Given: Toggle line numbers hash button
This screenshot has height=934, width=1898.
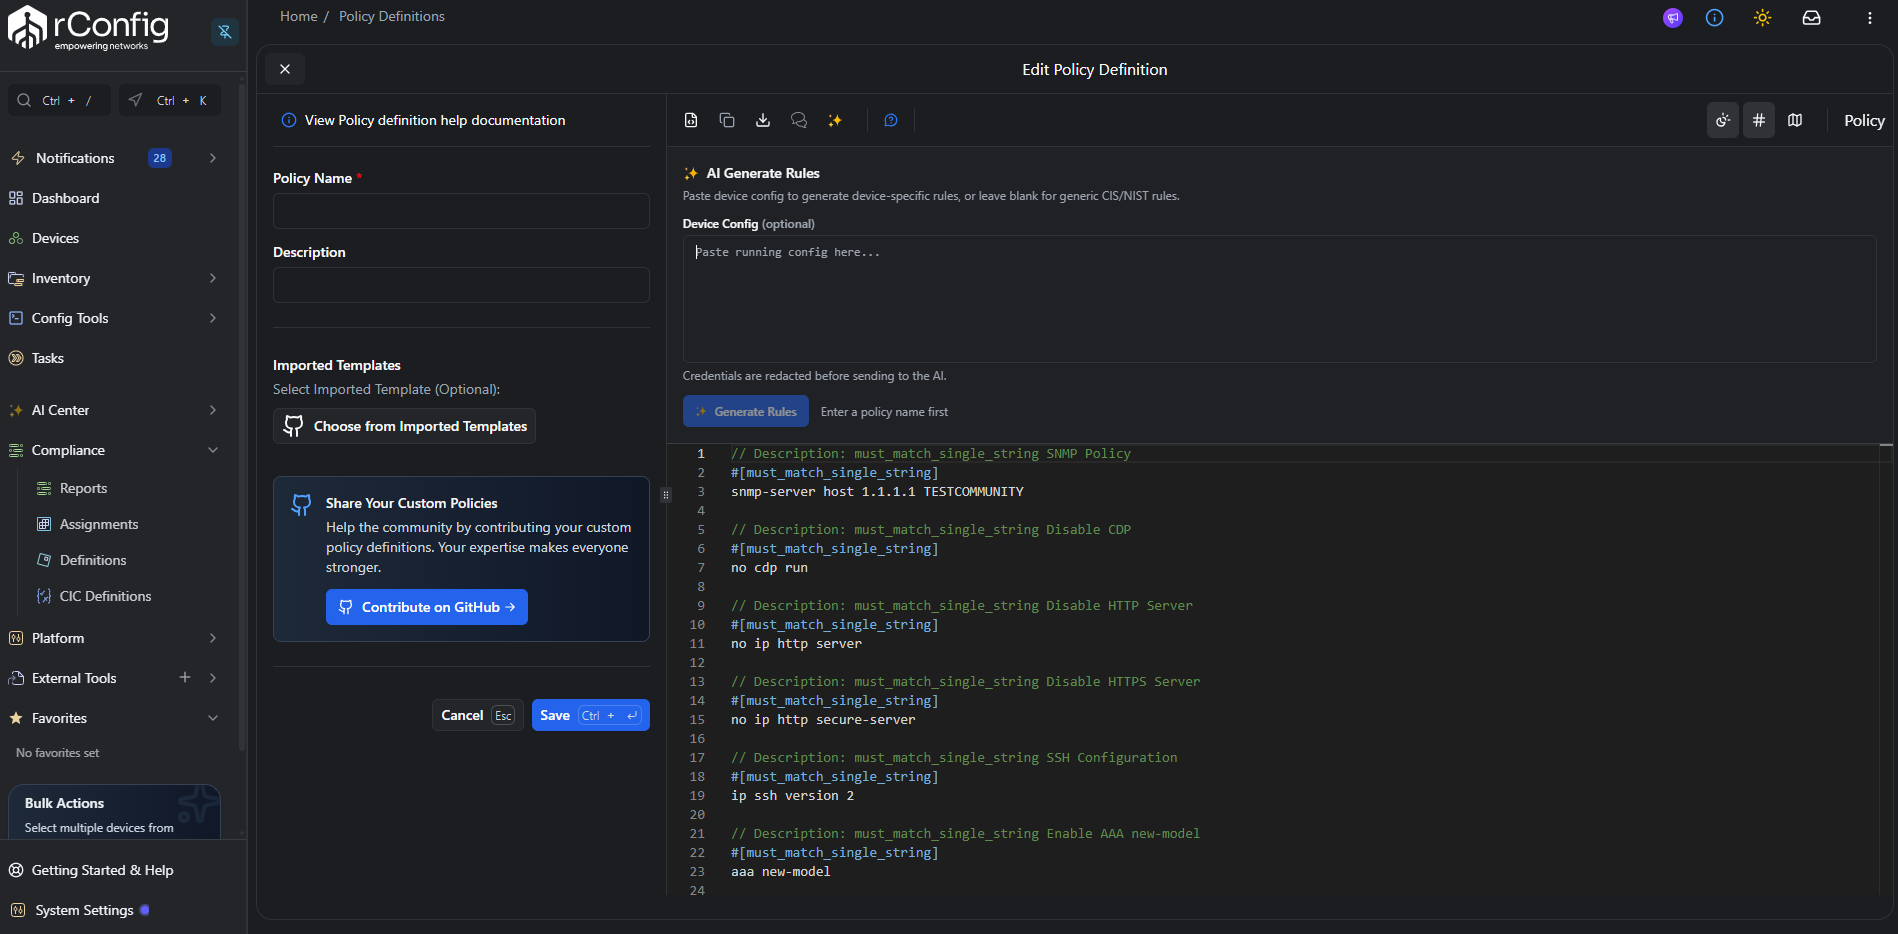Looking at the screenshot, I should (1759, 120).
